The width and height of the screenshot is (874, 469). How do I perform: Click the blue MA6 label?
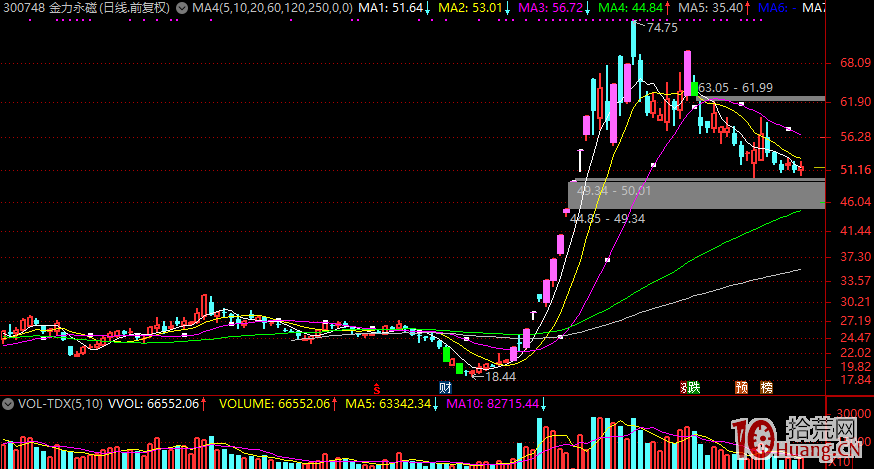pos(777,8)
